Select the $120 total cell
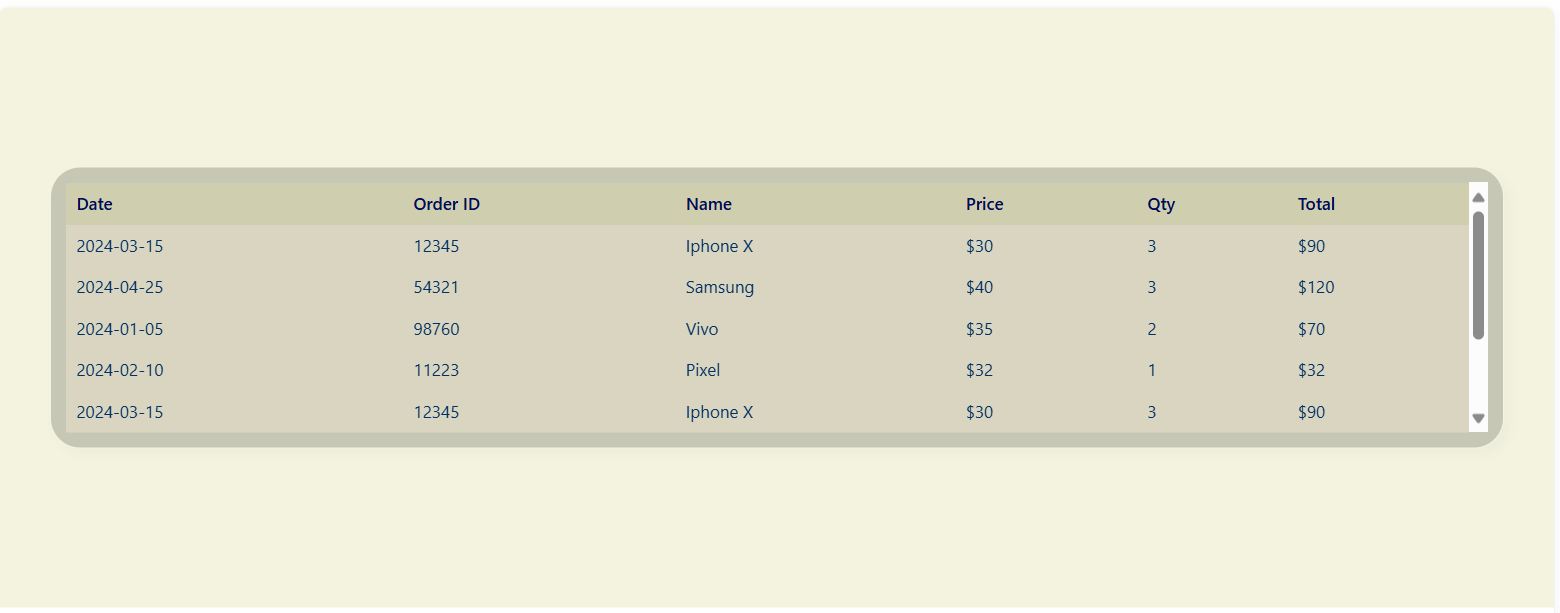Viewport: 1560px width, 613px height. 1316,288
